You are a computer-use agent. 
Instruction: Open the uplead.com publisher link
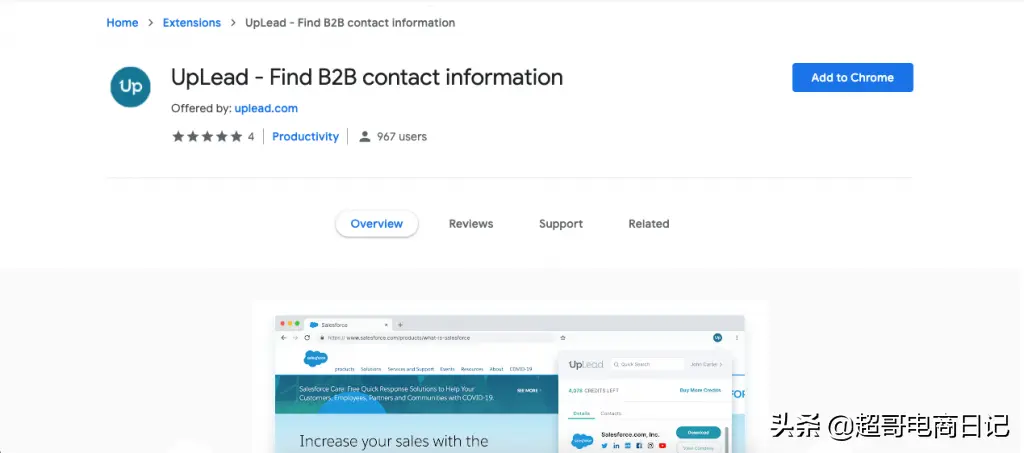pyautogui.click(x=266, y=108)
